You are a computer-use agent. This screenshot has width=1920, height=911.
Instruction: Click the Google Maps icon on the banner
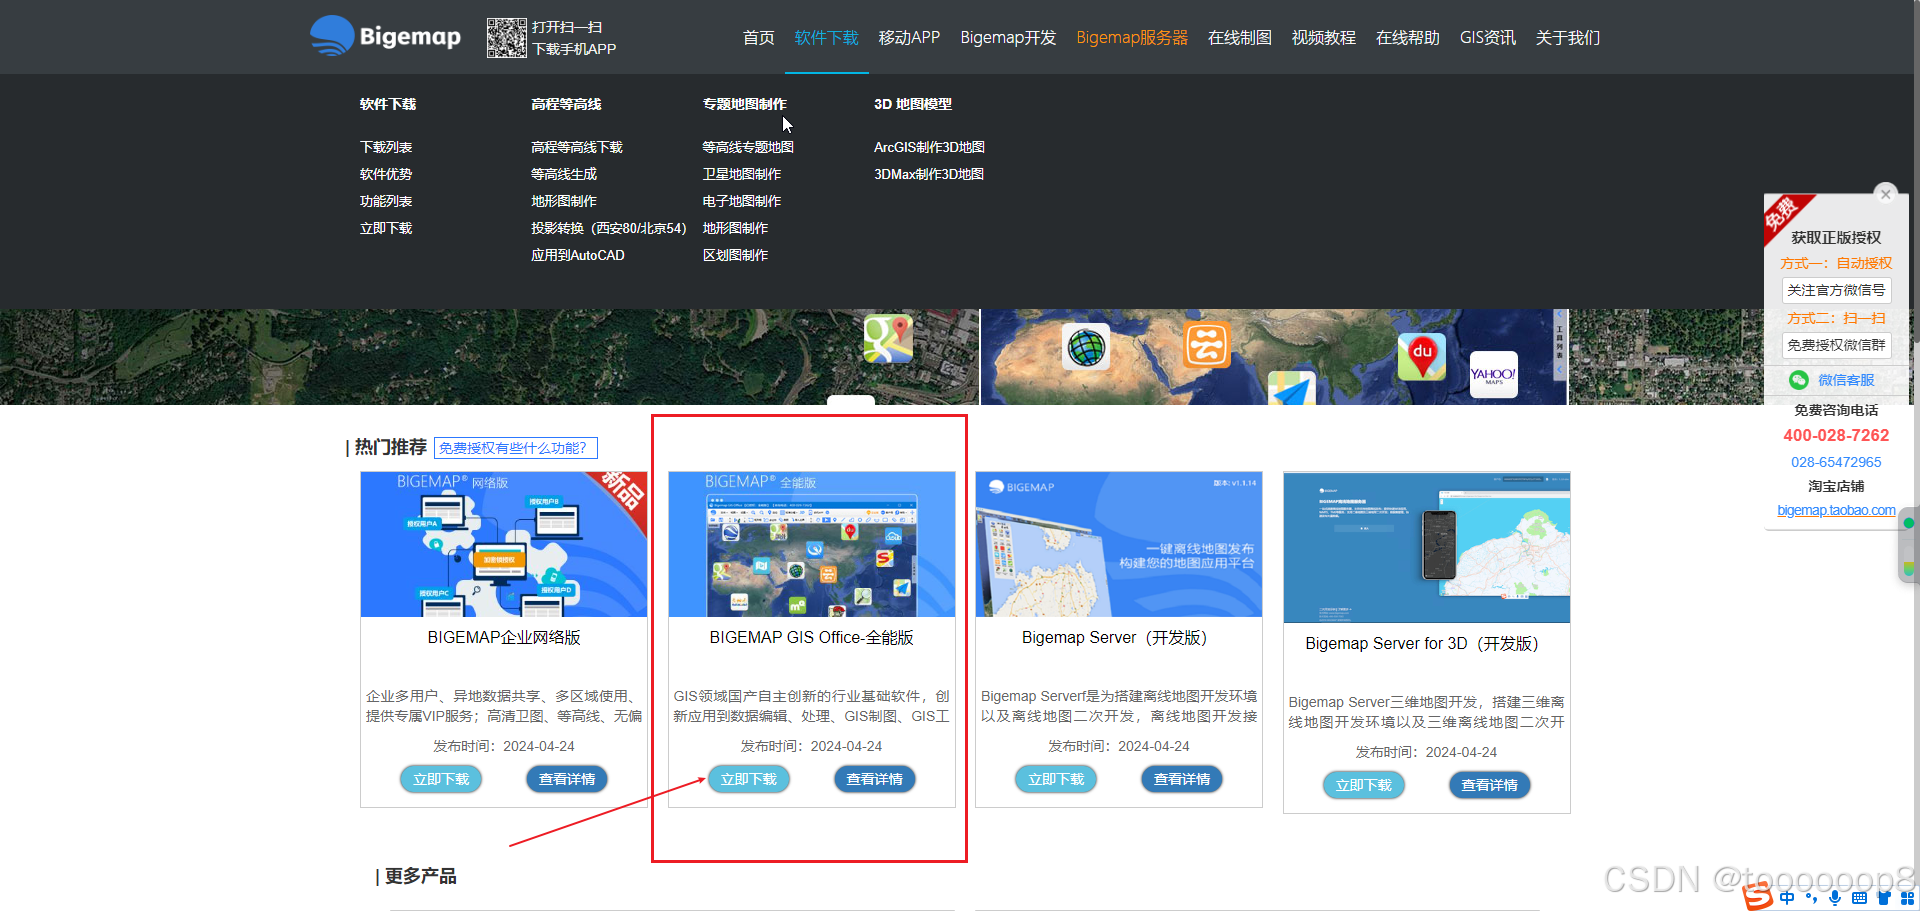(888, 339)
